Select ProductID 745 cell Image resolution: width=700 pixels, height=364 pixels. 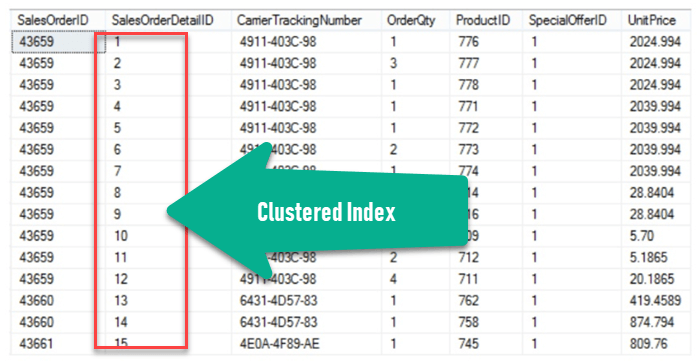click(x=486, y=343)
